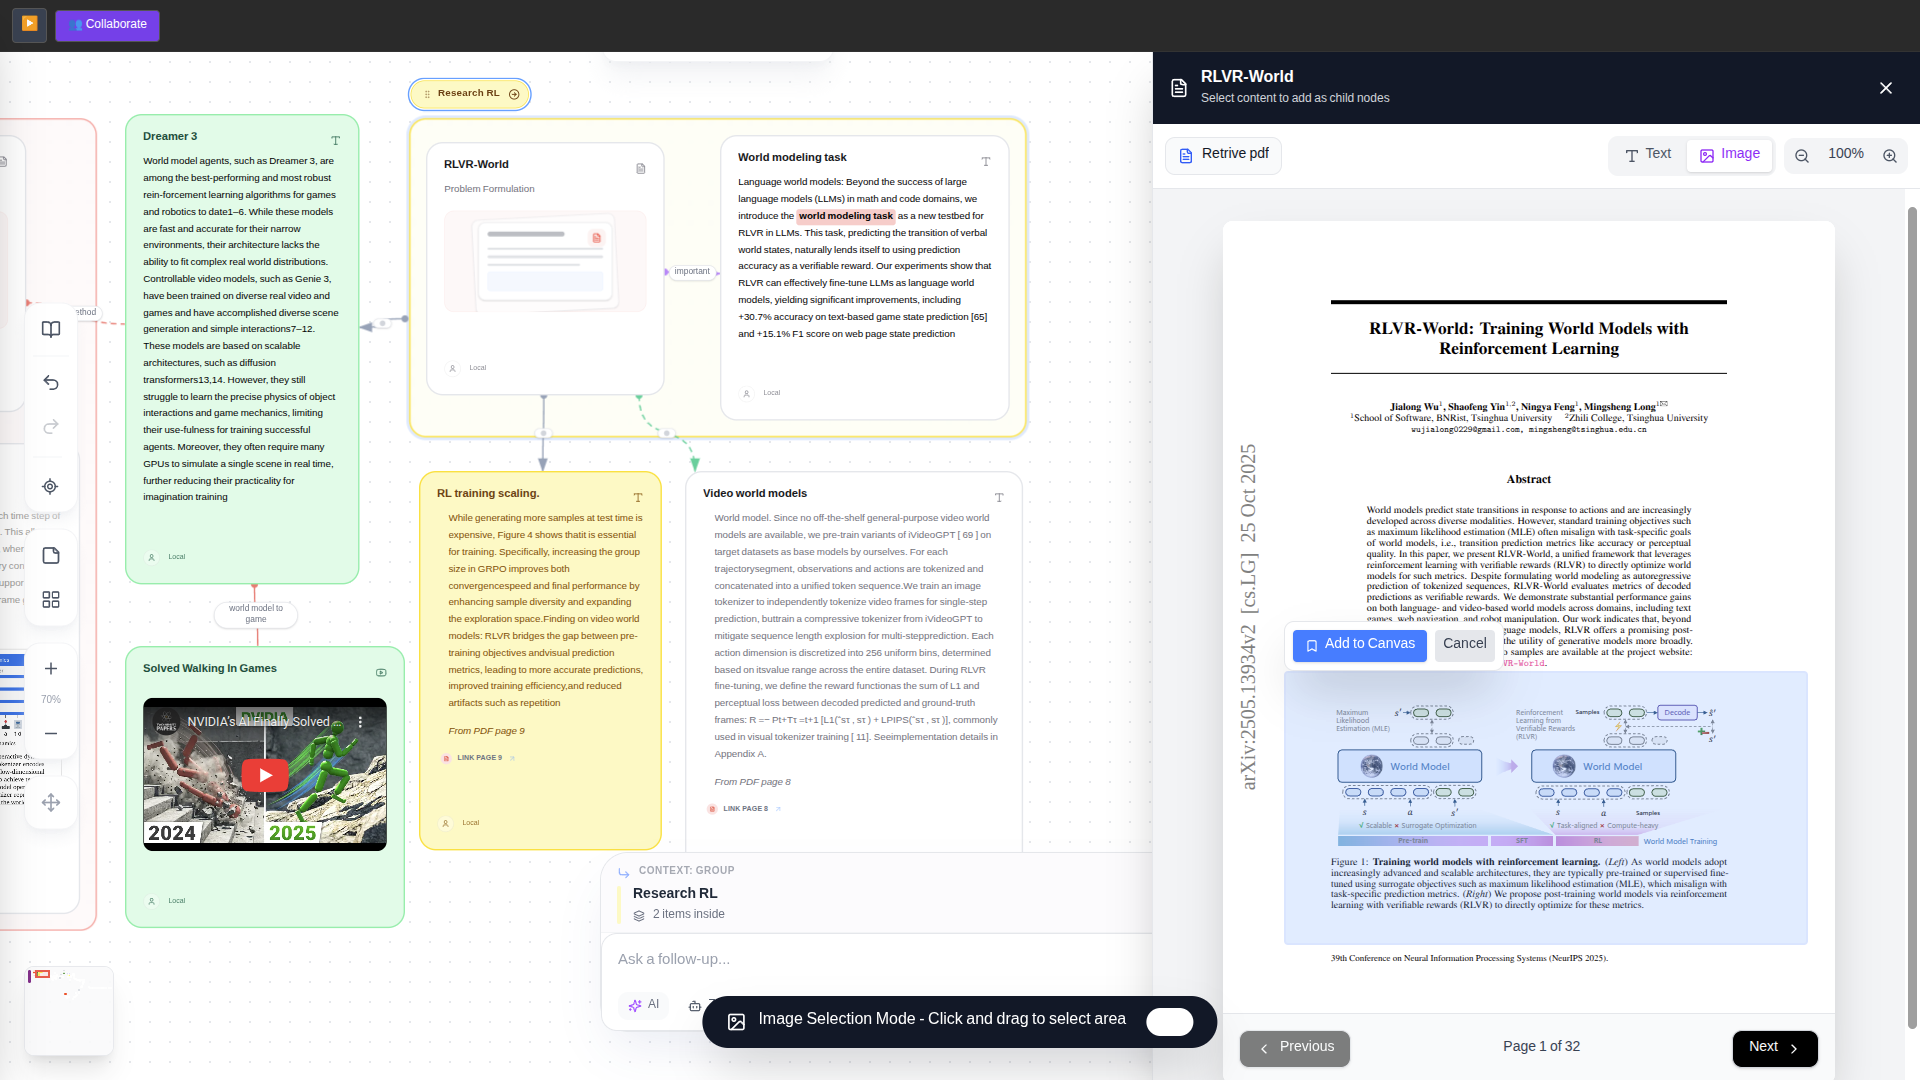The image size is (1920, 1080).
Task: Click the canvas zoom in plus icon
Action: click(51, 669)
